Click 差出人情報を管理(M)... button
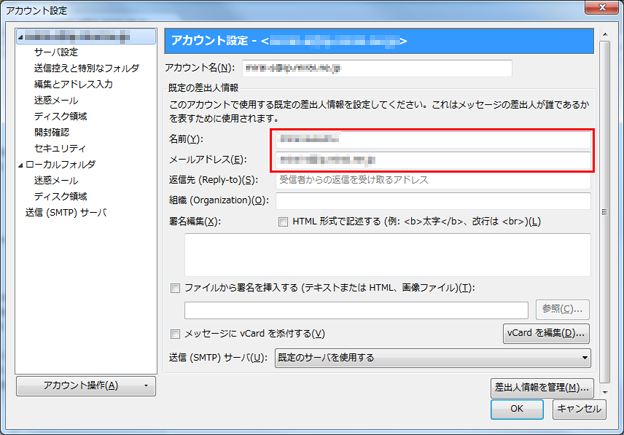624x435 pixels. pos(542,387)
